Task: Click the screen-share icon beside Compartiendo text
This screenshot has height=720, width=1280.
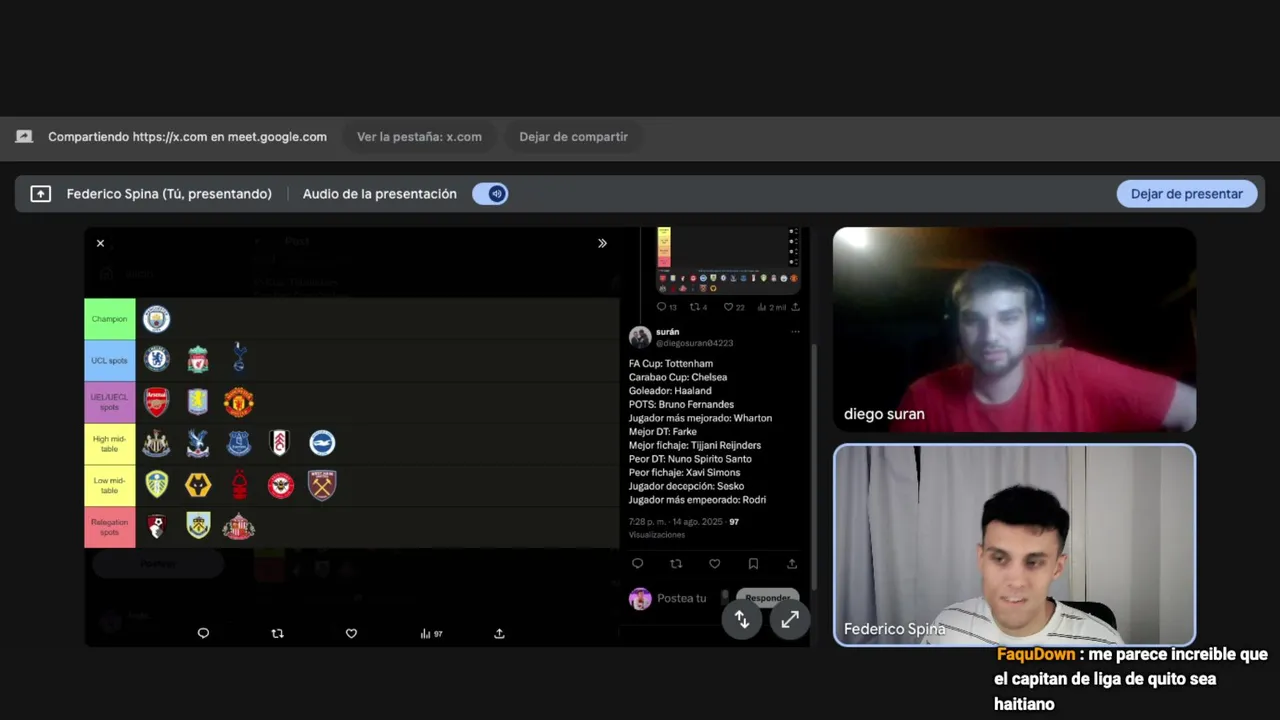Action: pos(24,137)
